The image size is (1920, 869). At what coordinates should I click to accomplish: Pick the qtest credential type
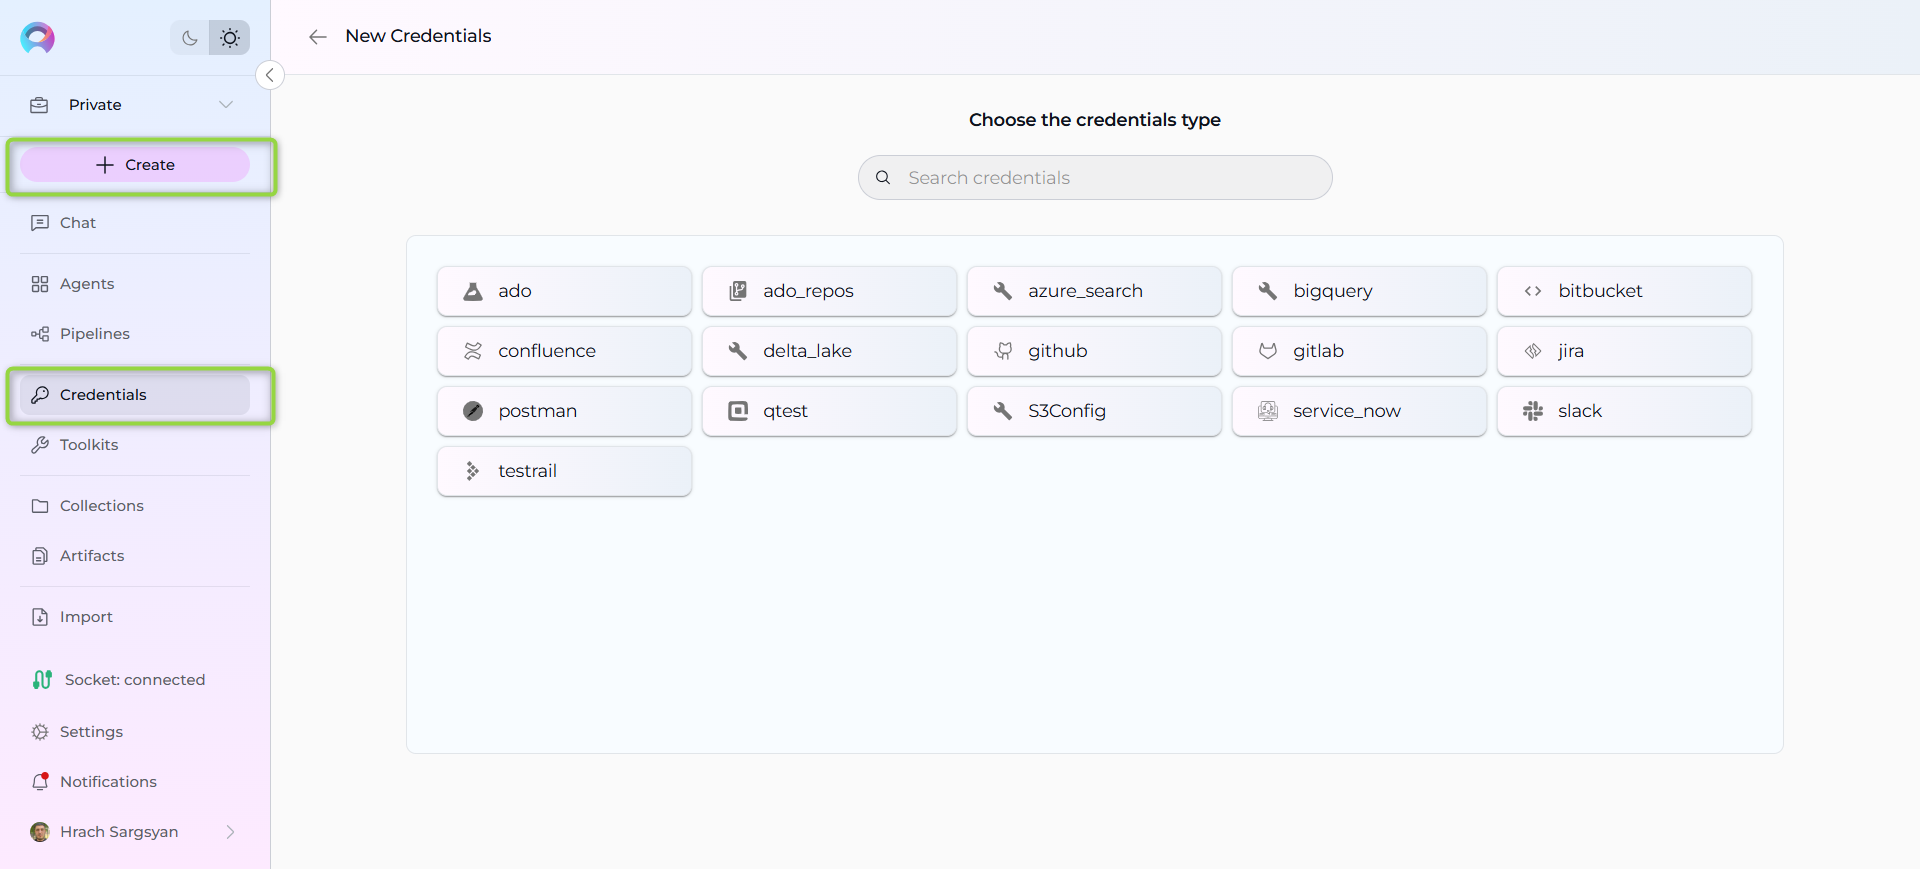pos(829,411)
